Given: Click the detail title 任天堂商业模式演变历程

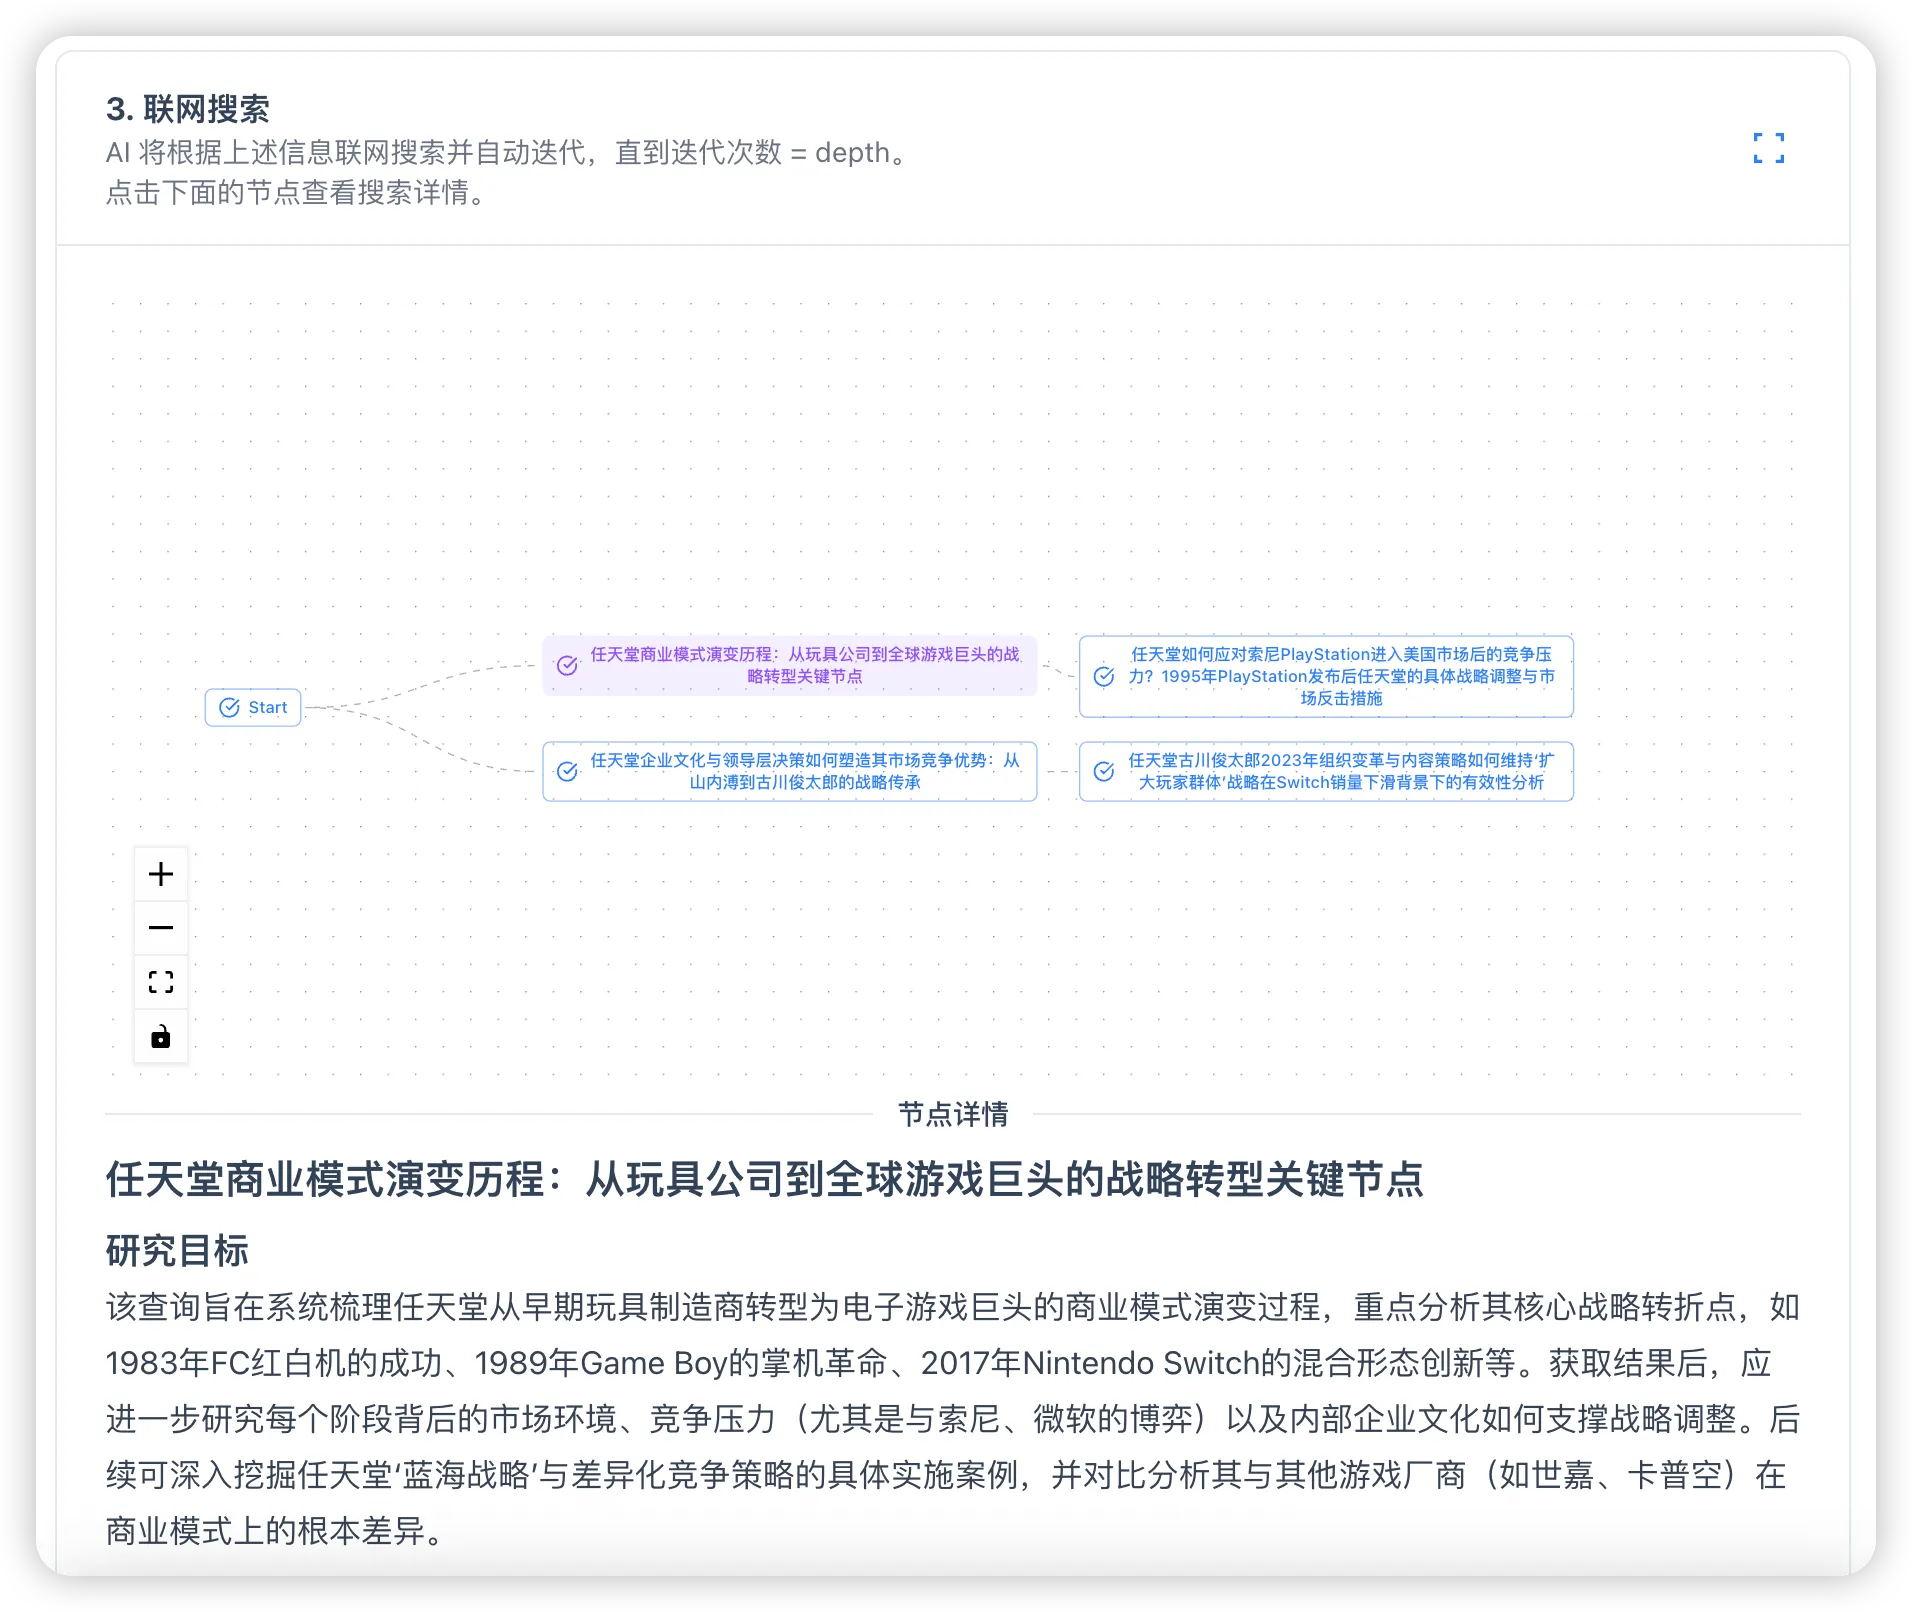Looking at the screenshot, I should pos(764,1179).
